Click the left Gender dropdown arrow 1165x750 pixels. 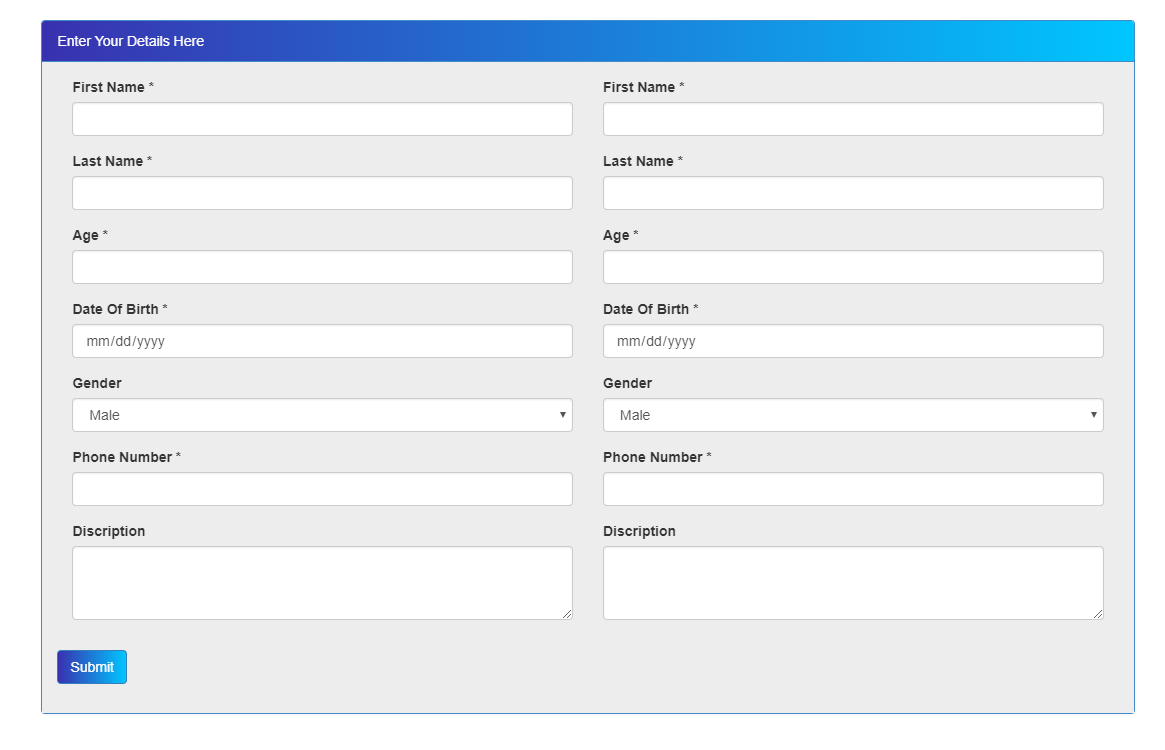(563, 414)
